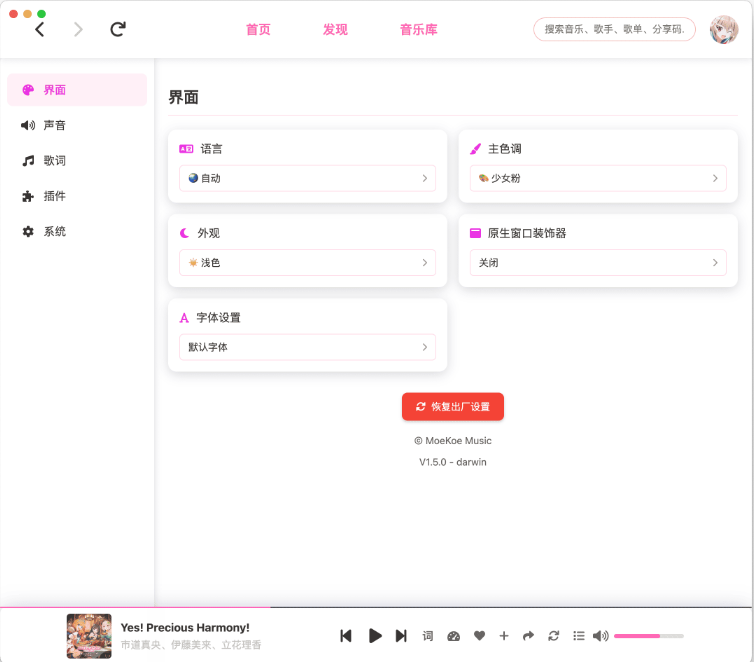Switch to the 发现 tab
Viewport: 754px width, 662px height.
335,29
